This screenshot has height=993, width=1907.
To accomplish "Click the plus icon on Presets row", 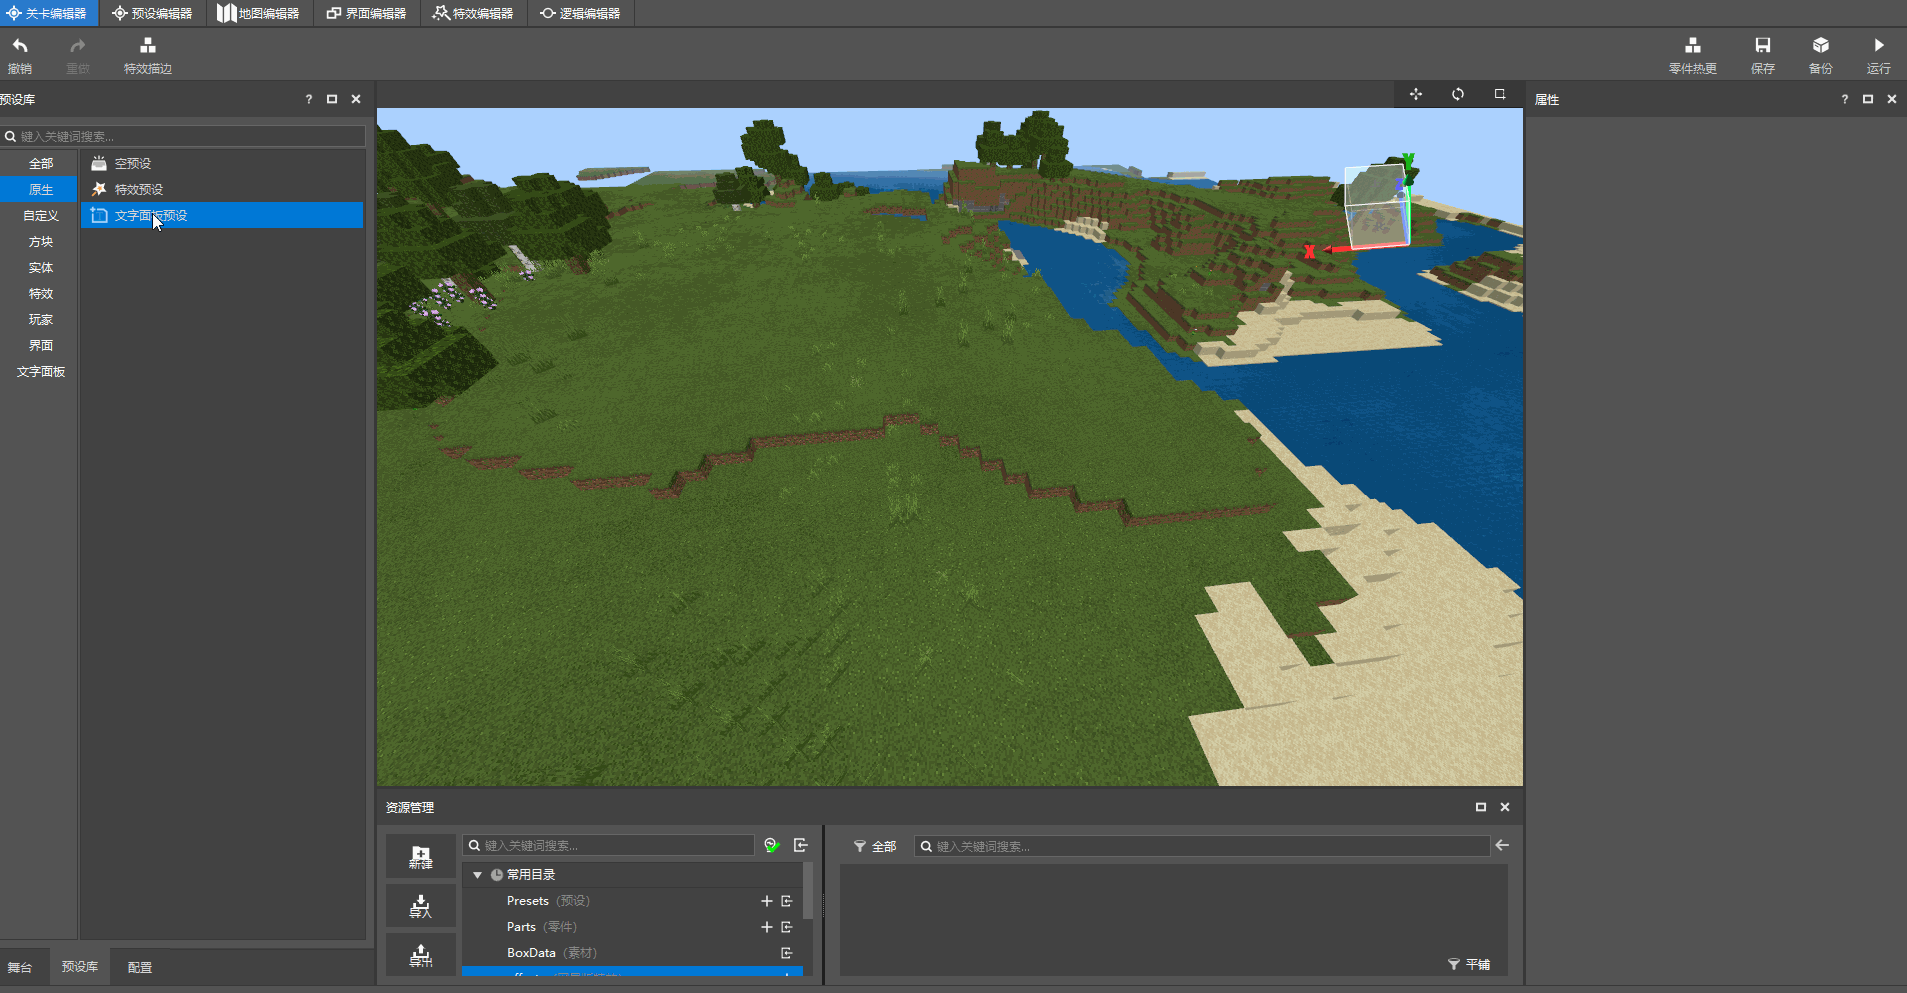I will tap(767, 901).
